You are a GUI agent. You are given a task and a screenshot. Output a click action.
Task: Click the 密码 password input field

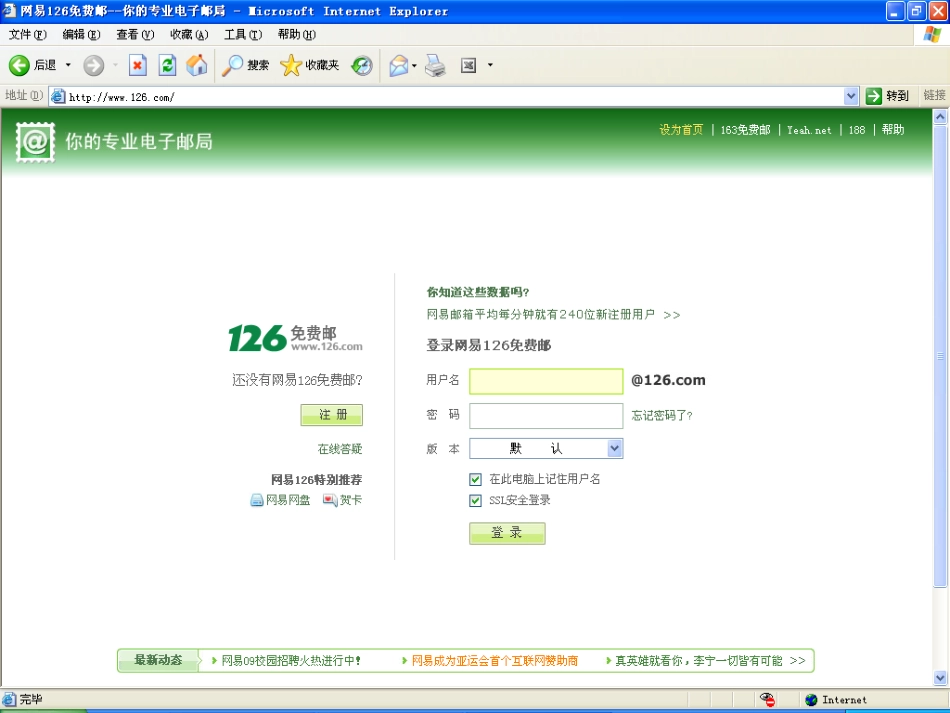546,416
